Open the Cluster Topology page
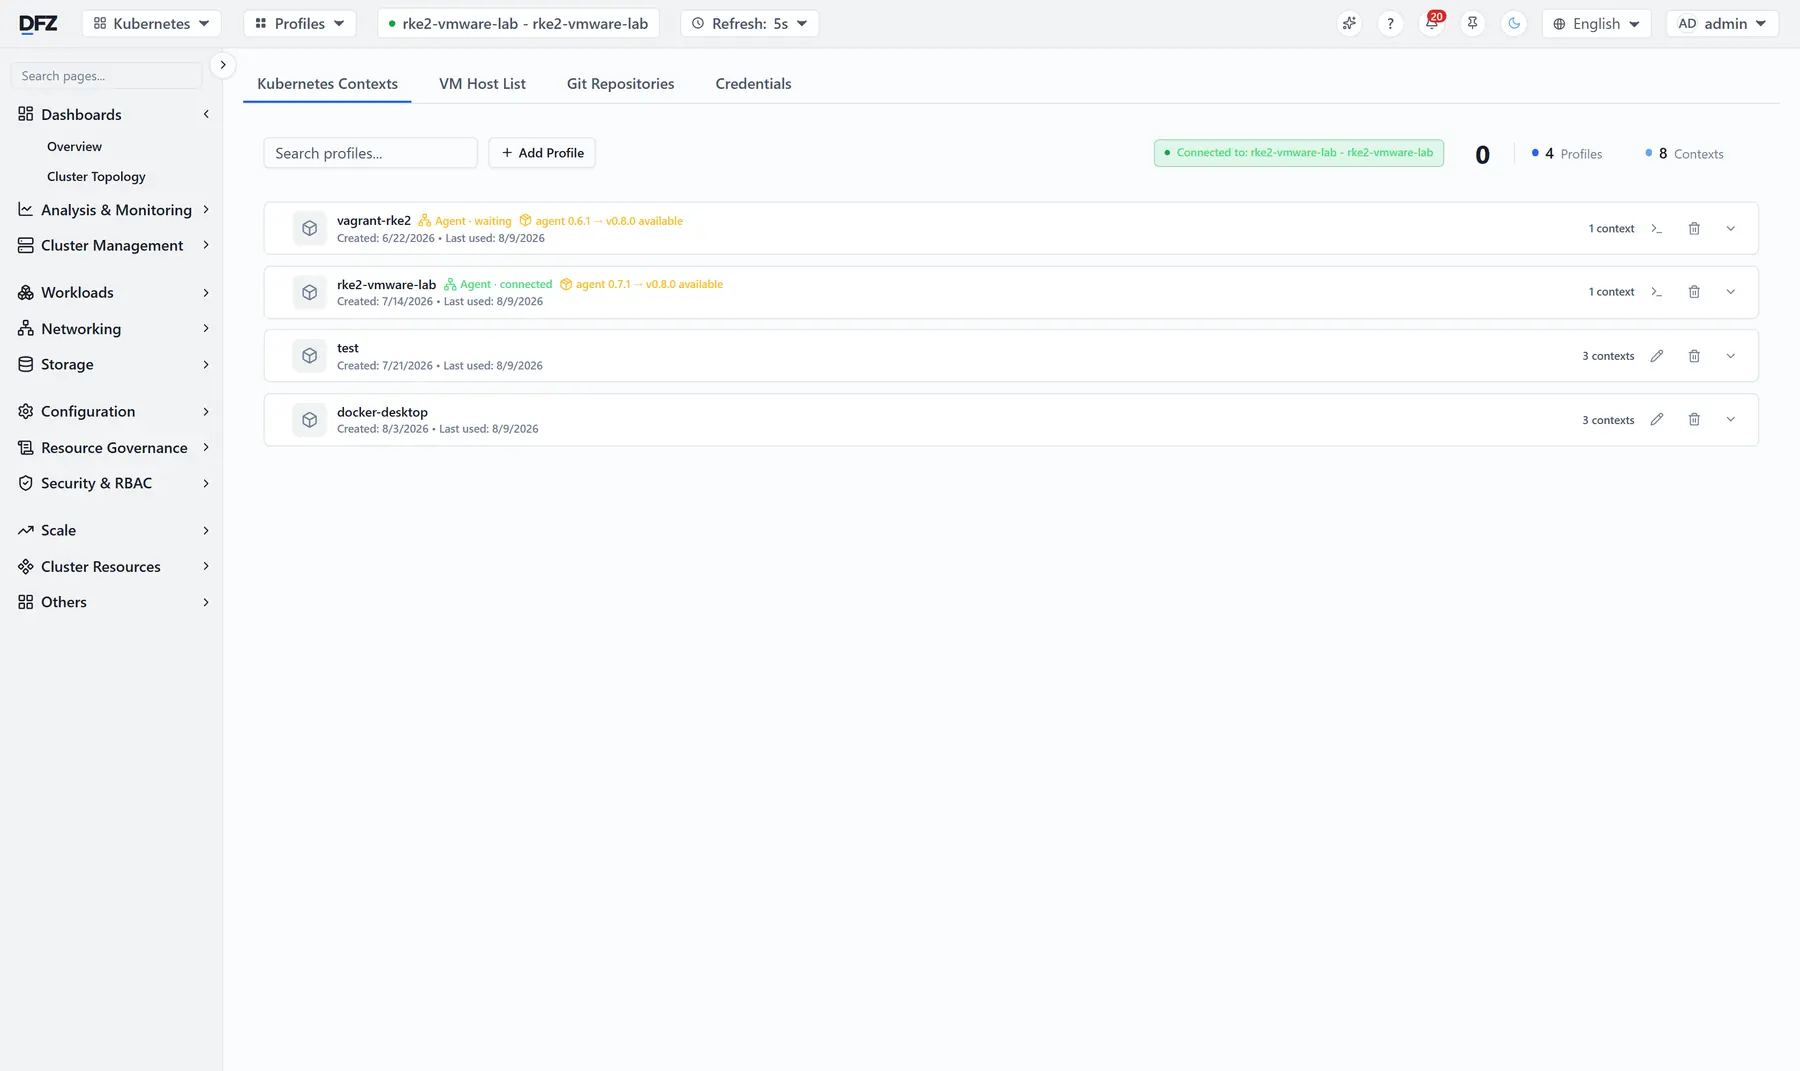 pyautogui.click(x=96, y=177)
